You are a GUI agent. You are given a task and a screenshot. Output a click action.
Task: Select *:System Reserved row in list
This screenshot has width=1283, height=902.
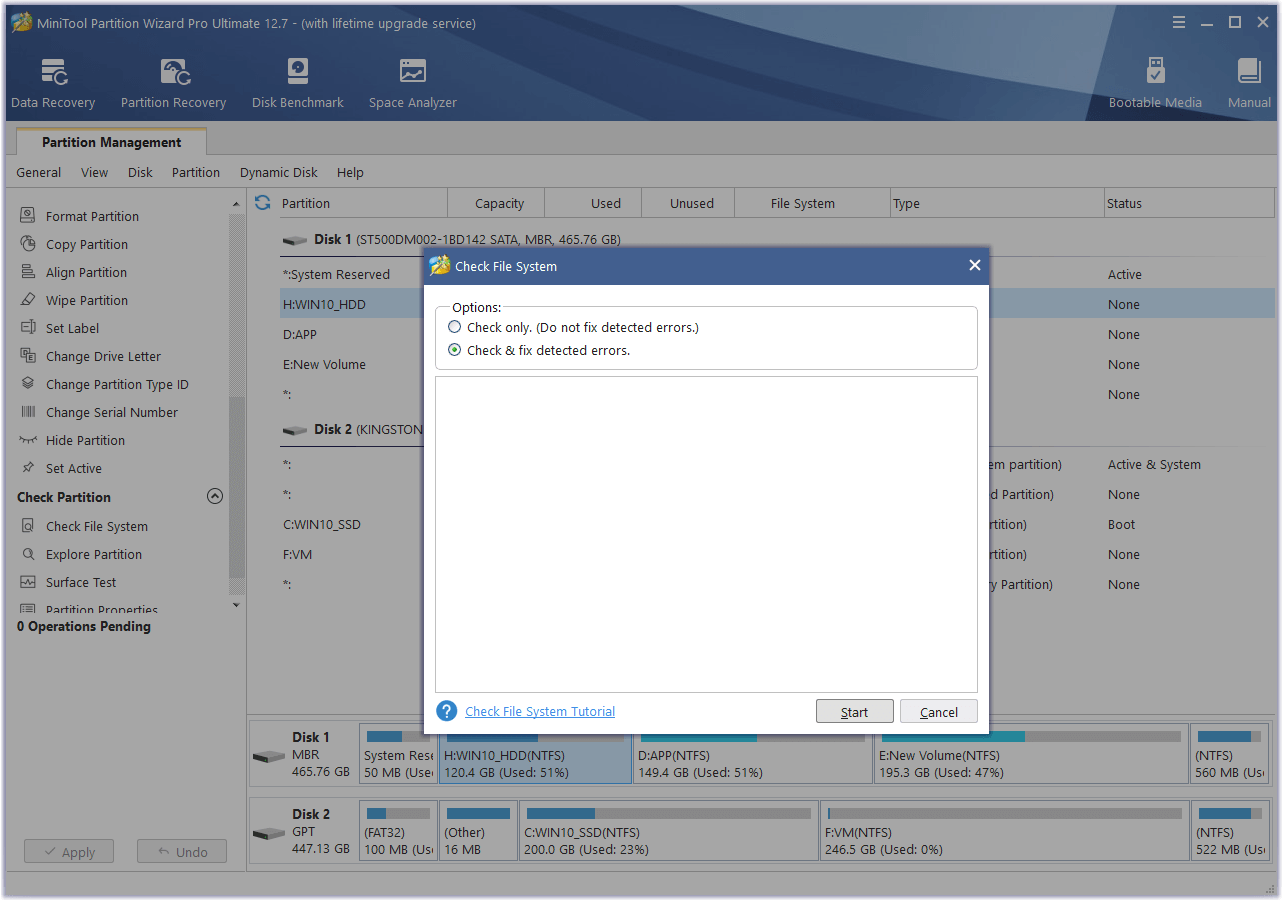point(777,274)
